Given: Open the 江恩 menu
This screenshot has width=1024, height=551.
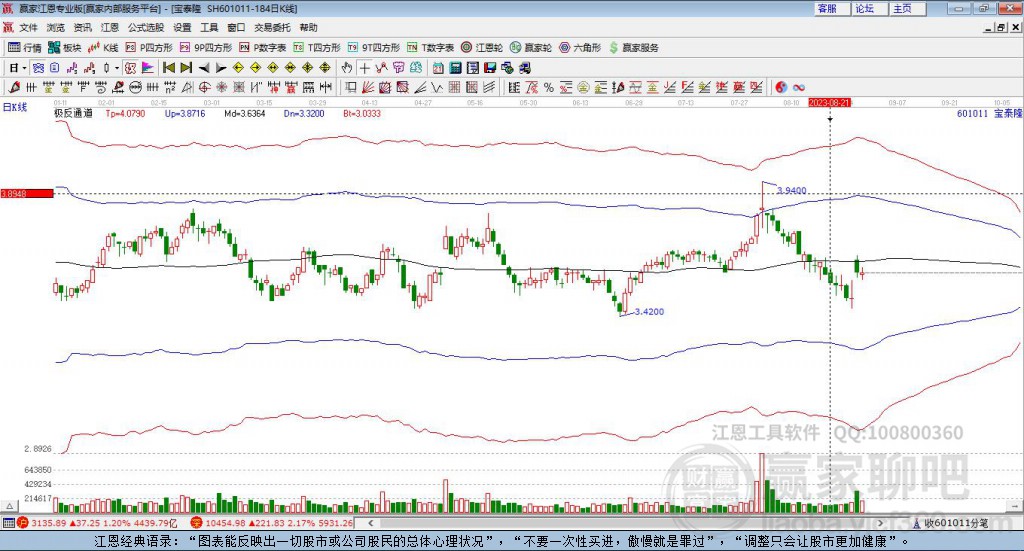Looking at the screenshot, I should click(x=110, y=27).
